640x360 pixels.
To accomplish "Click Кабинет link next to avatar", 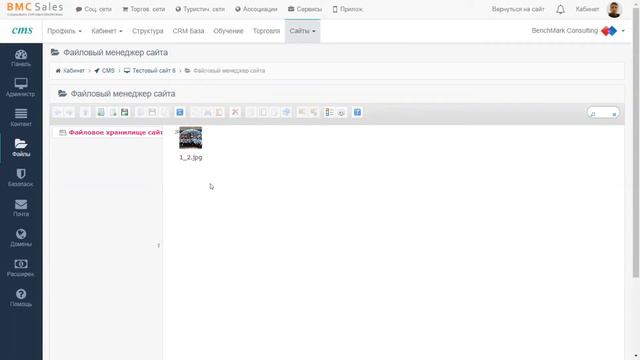I will tap(587, 9).
